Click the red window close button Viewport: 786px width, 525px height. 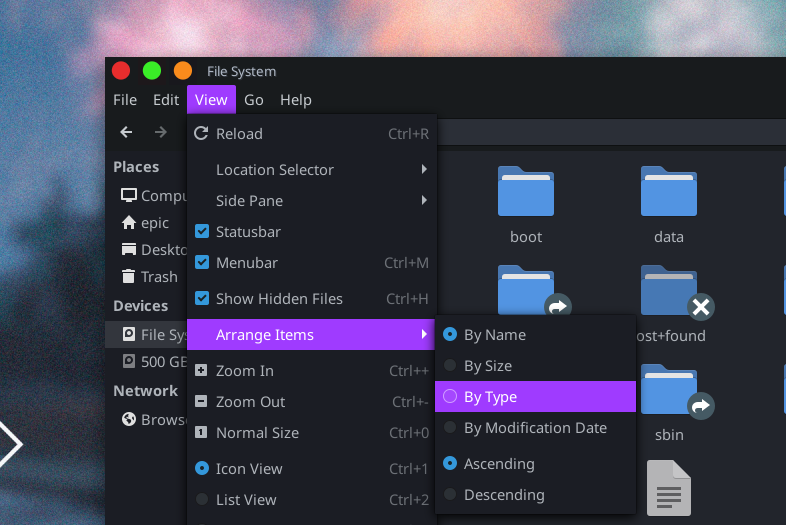click(121, 71)
